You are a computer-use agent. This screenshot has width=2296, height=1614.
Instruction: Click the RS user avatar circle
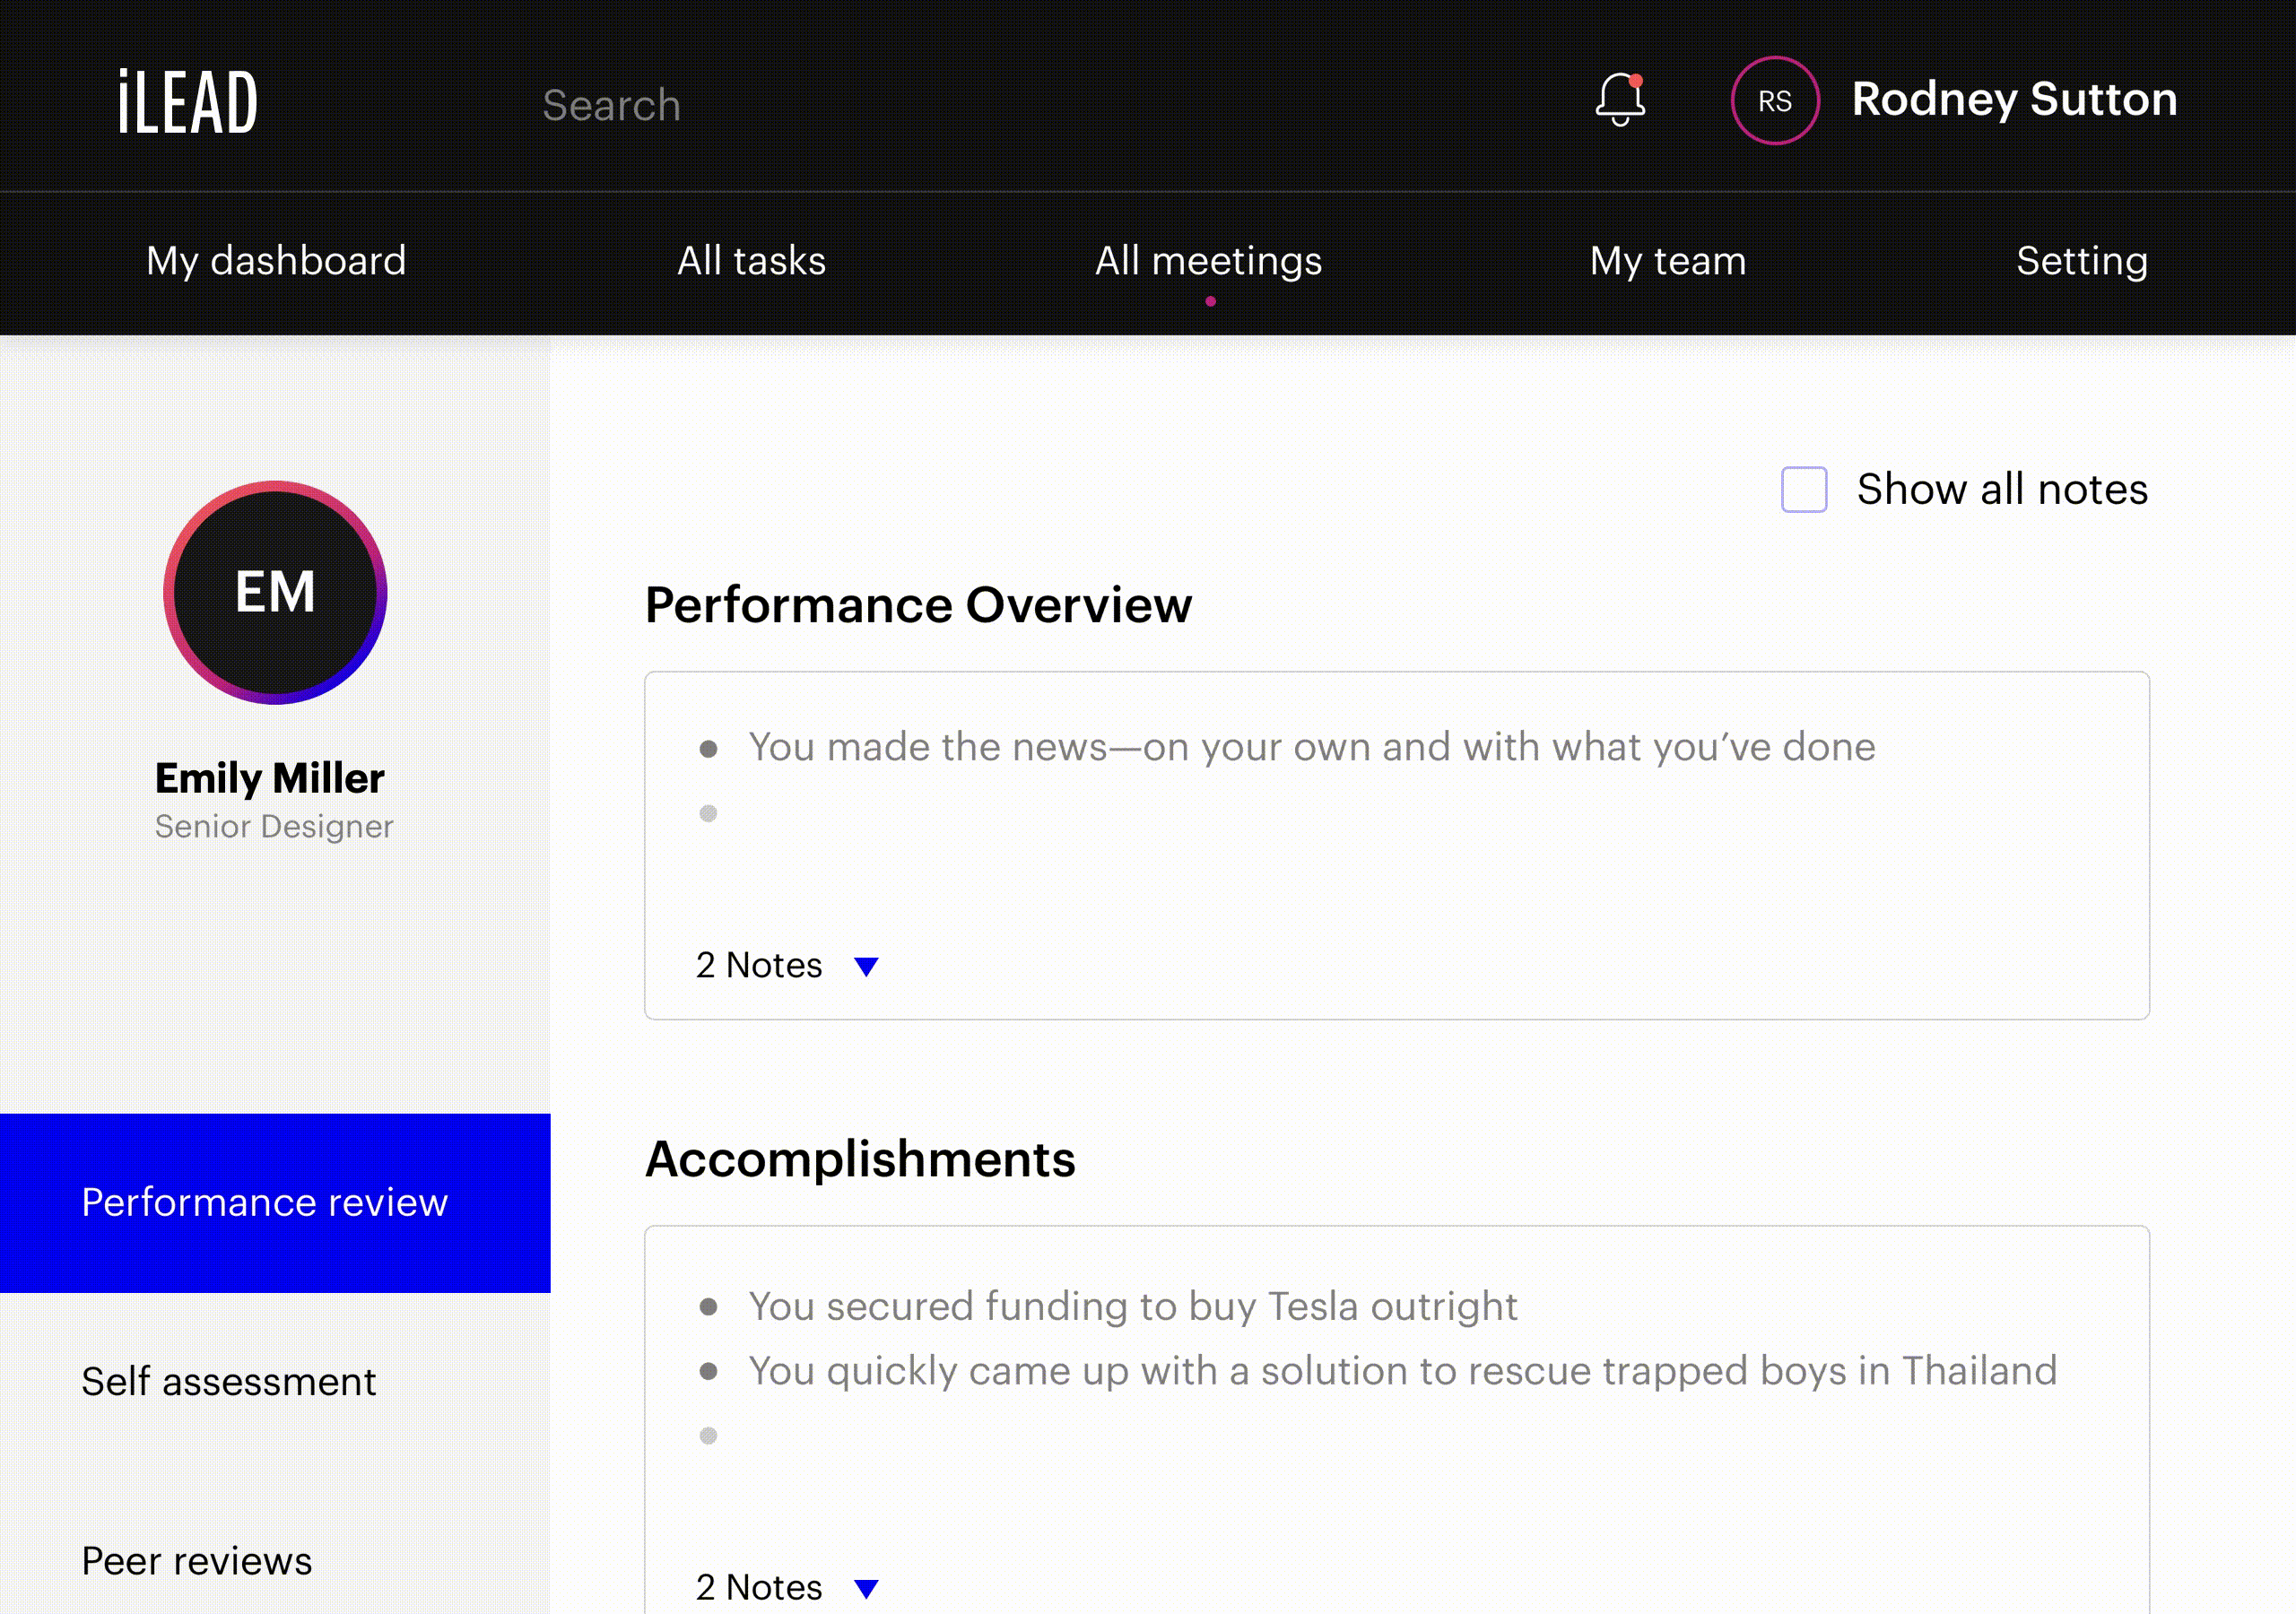point(1774,101)
